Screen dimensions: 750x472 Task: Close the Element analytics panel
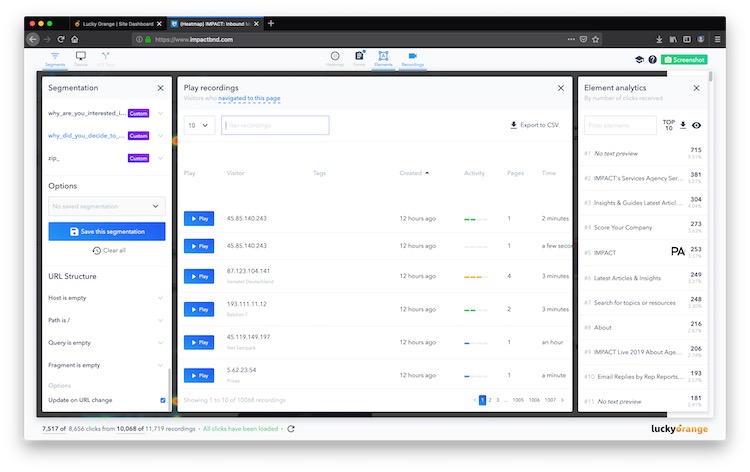(x=696, y=88)
